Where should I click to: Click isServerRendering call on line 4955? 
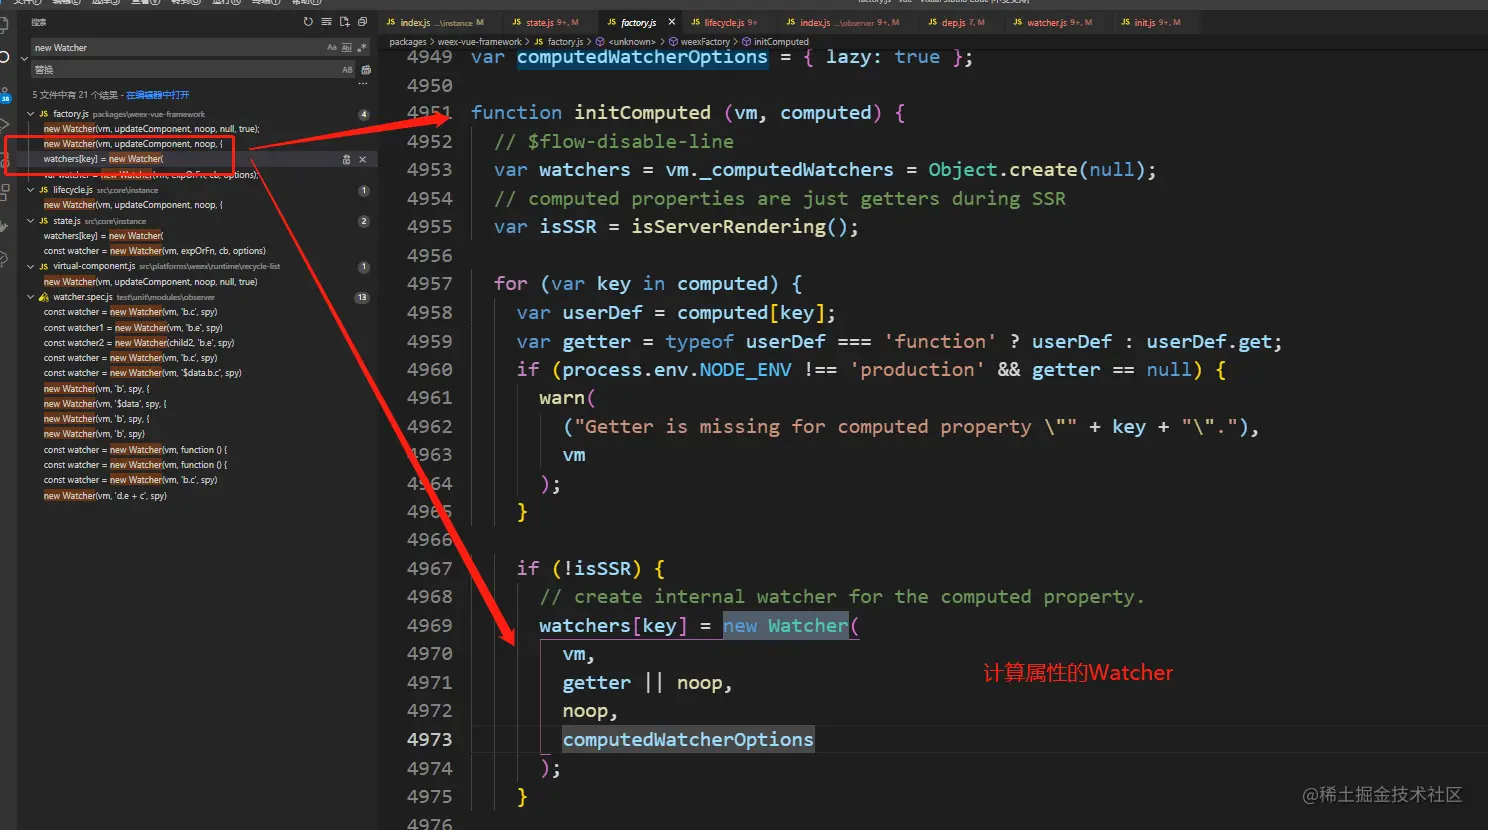pos(729,227)
